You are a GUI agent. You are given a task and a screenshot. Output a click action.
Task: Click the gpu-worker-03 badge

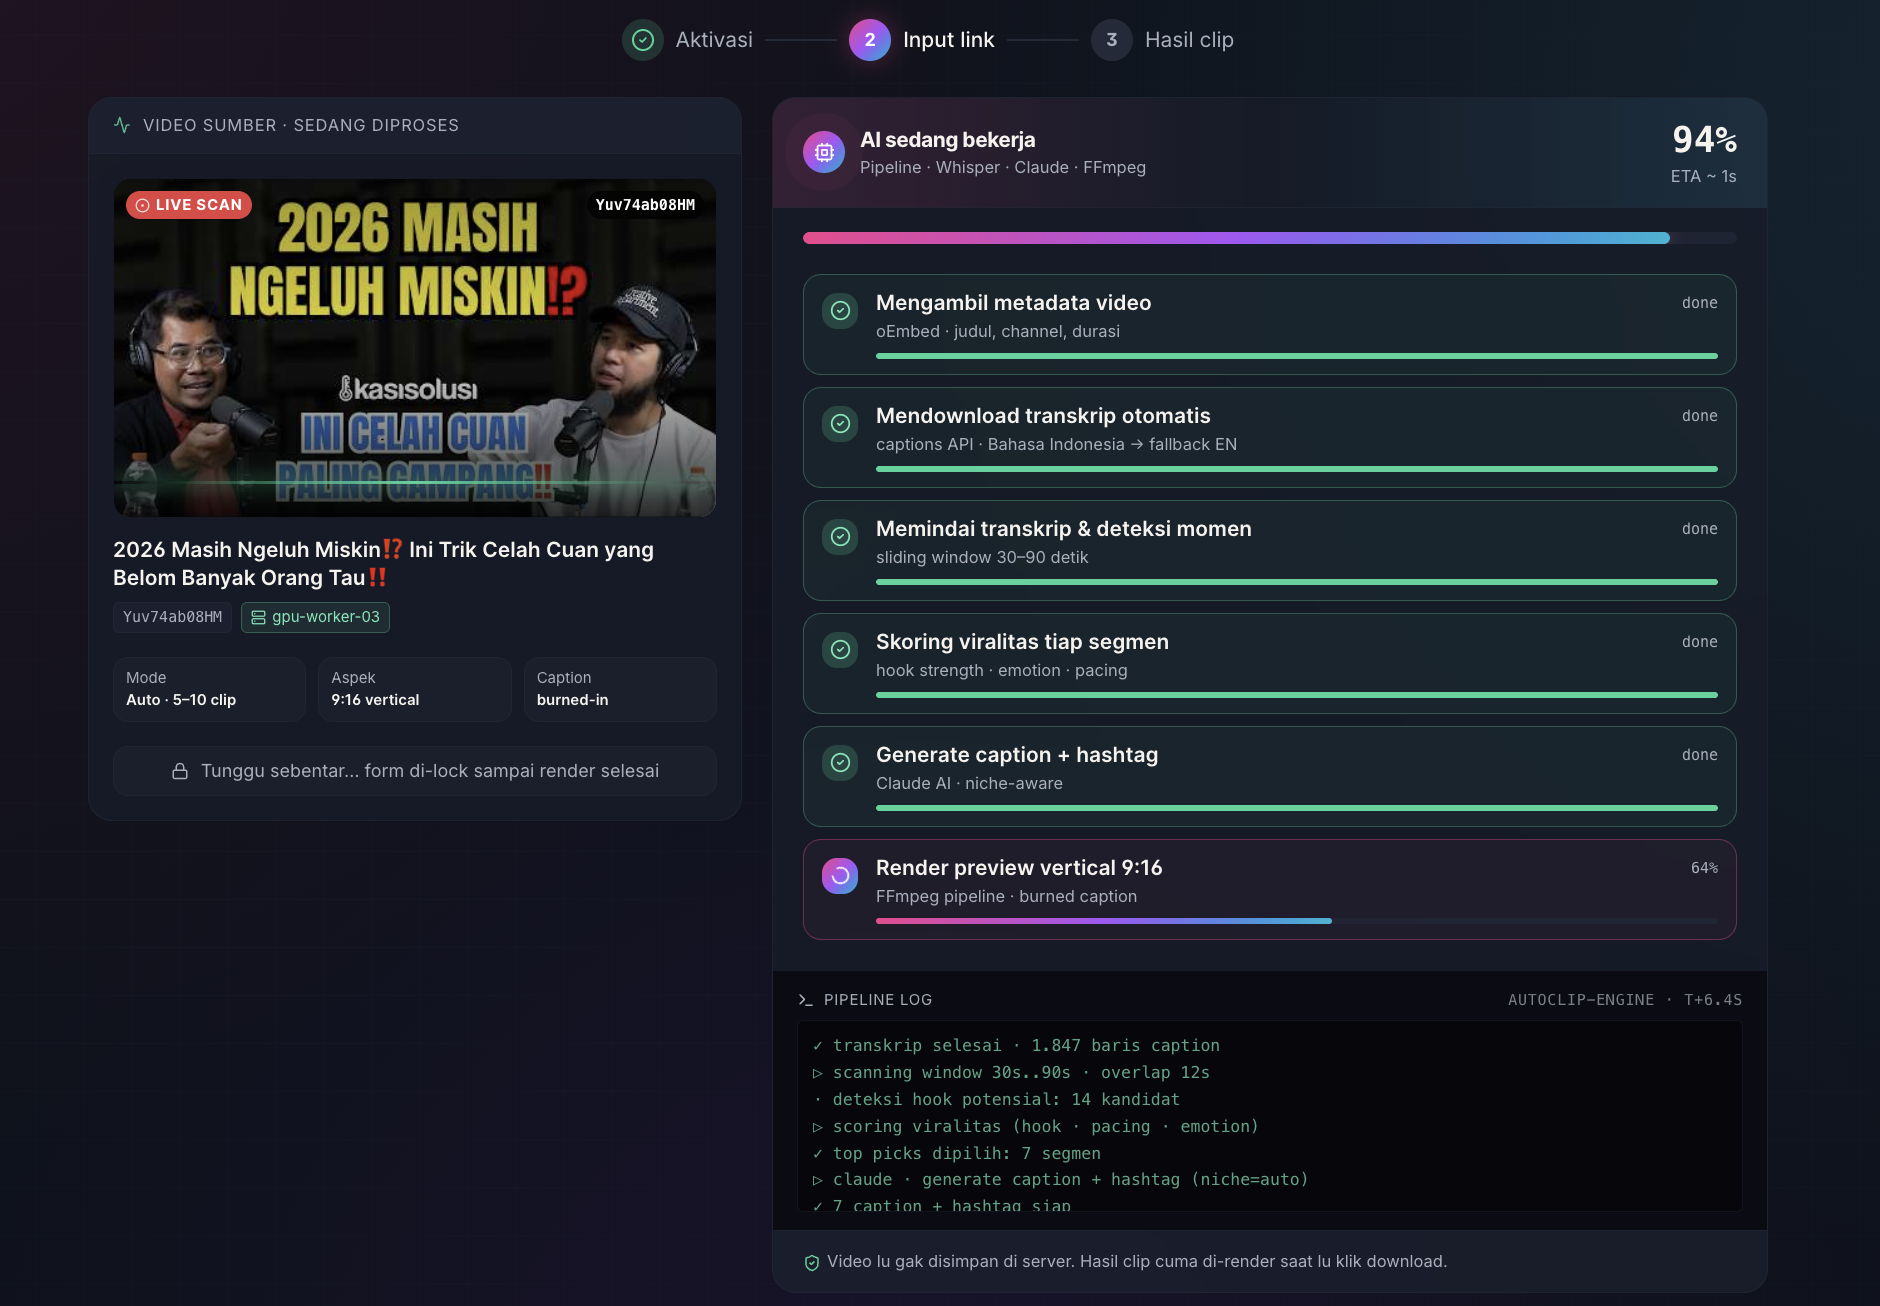[315, 617]
